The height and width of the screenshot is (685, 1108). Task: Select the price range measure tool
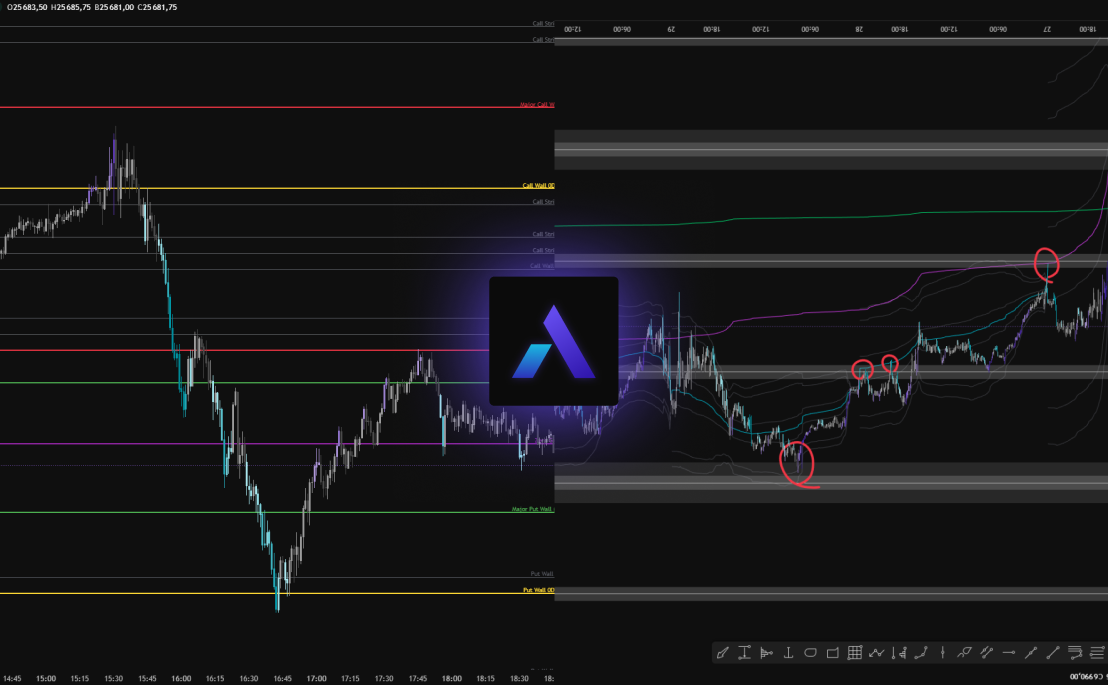pyautogui.click(x=745, y=652)
